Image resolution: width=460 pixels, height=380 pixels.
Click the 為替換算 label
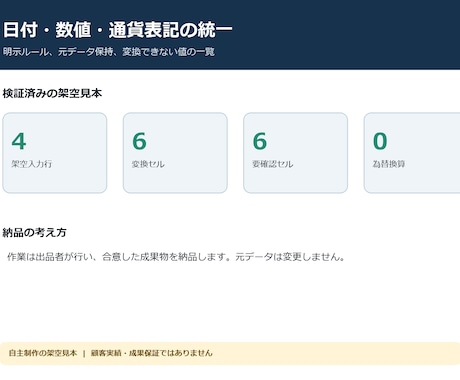point(389,164)
